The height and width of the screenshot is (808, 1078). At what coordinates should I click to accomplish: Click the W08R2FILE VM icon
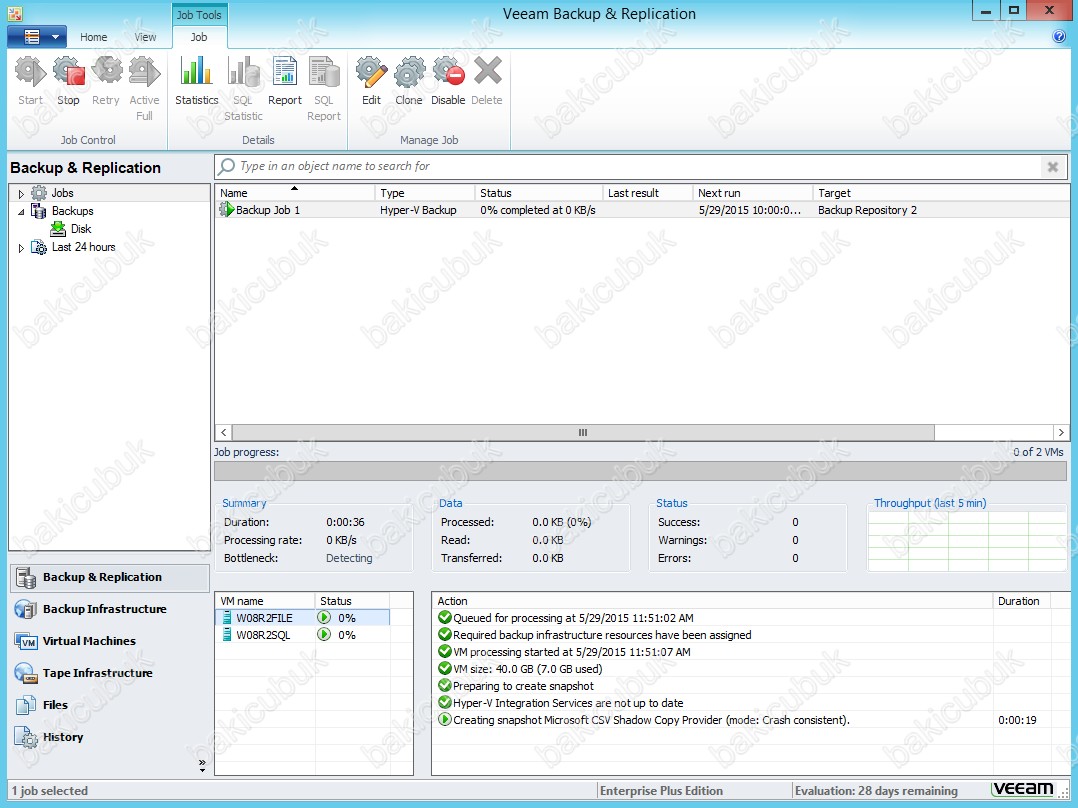(x=227, y=618)
